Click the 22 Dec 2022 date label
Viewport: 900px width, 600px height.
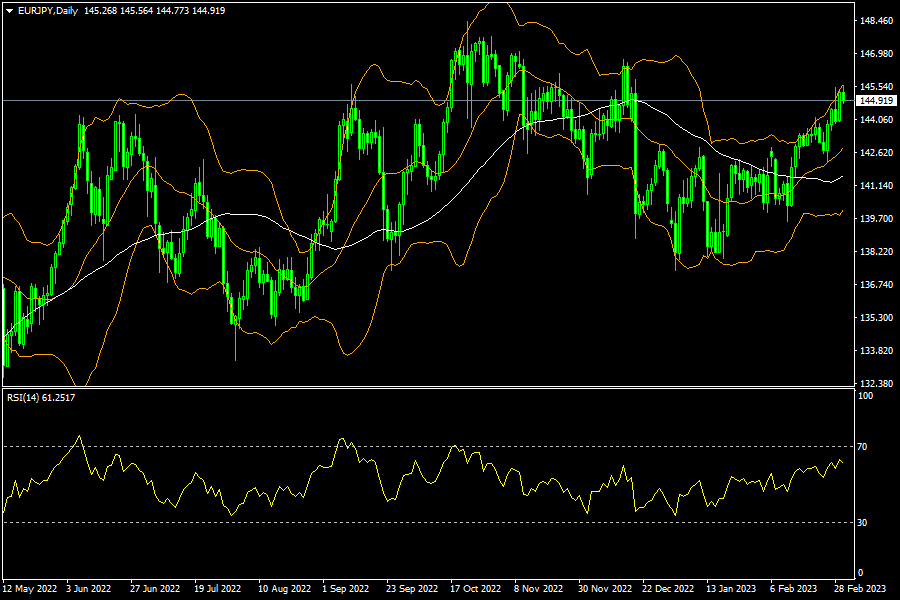(x=668, y=589)
